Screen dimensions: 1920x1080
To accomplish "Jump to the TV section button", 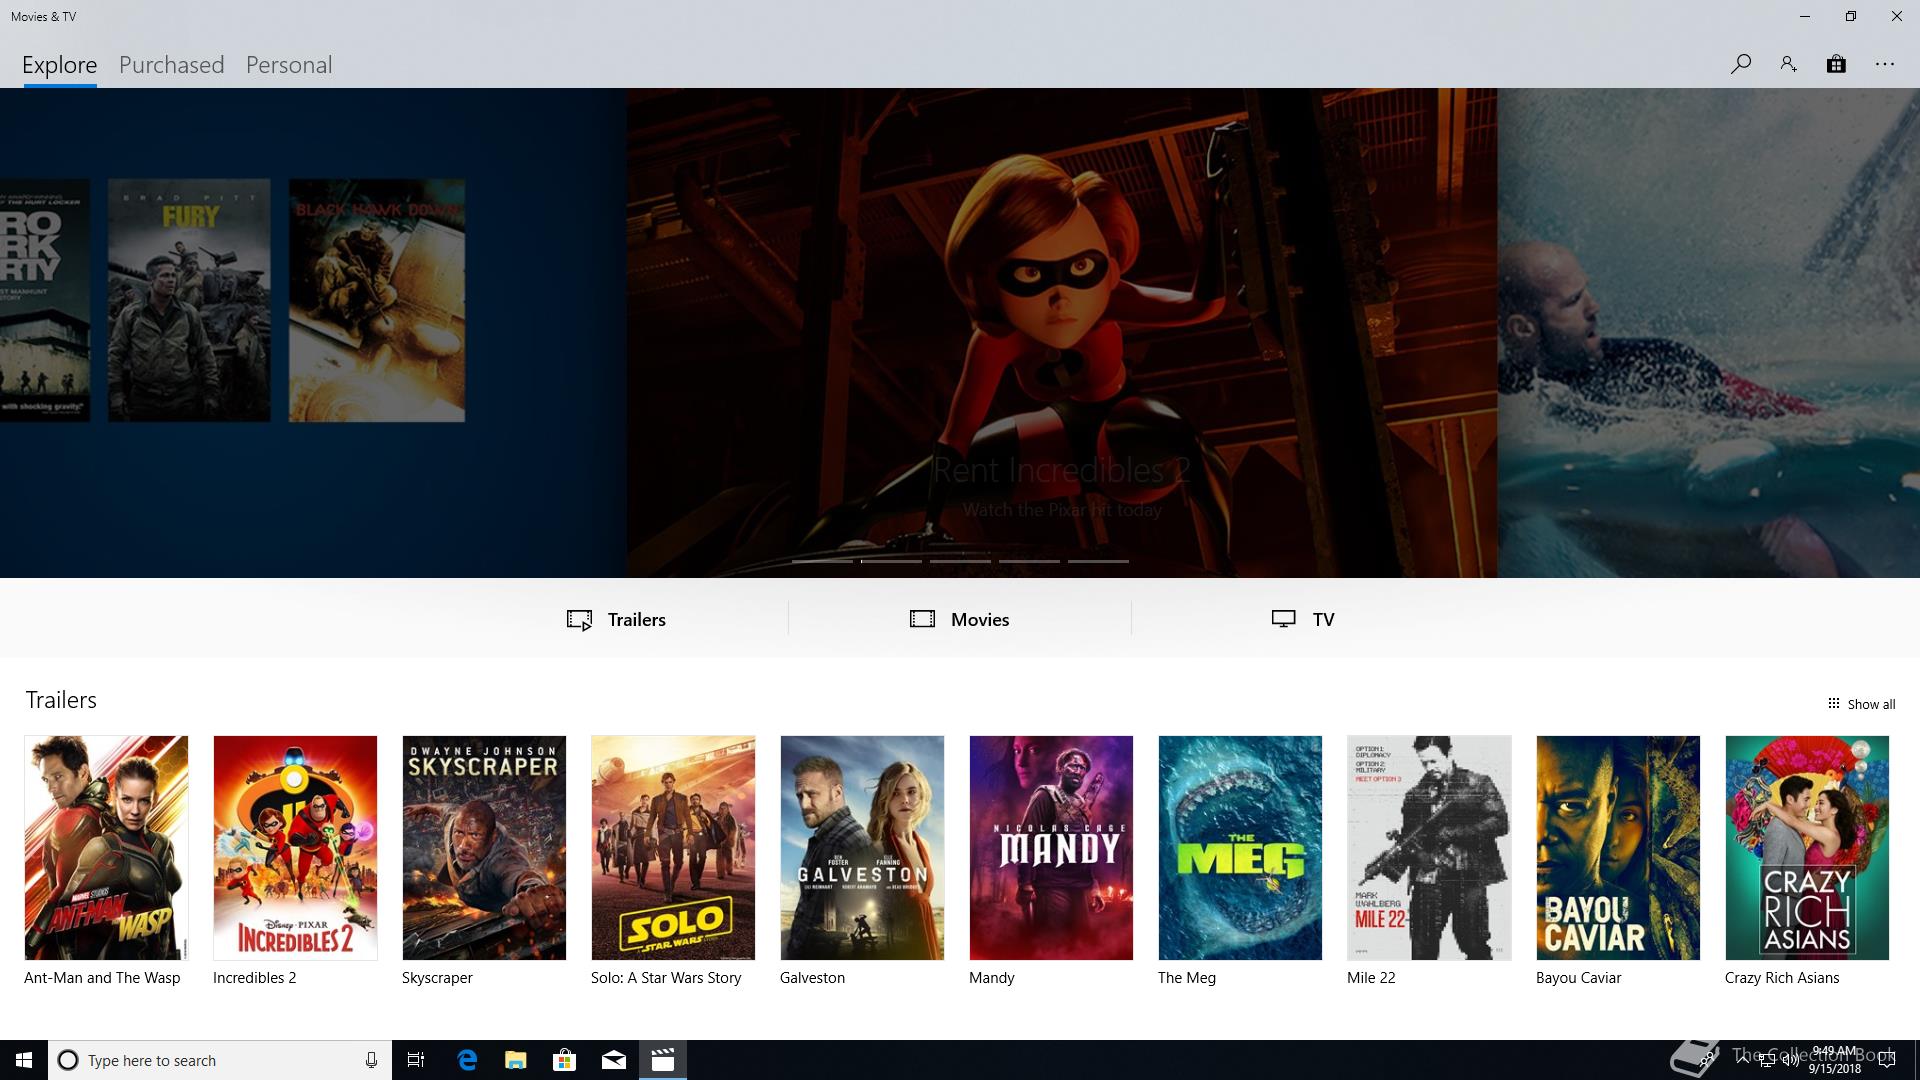I will coord(1303,619).
